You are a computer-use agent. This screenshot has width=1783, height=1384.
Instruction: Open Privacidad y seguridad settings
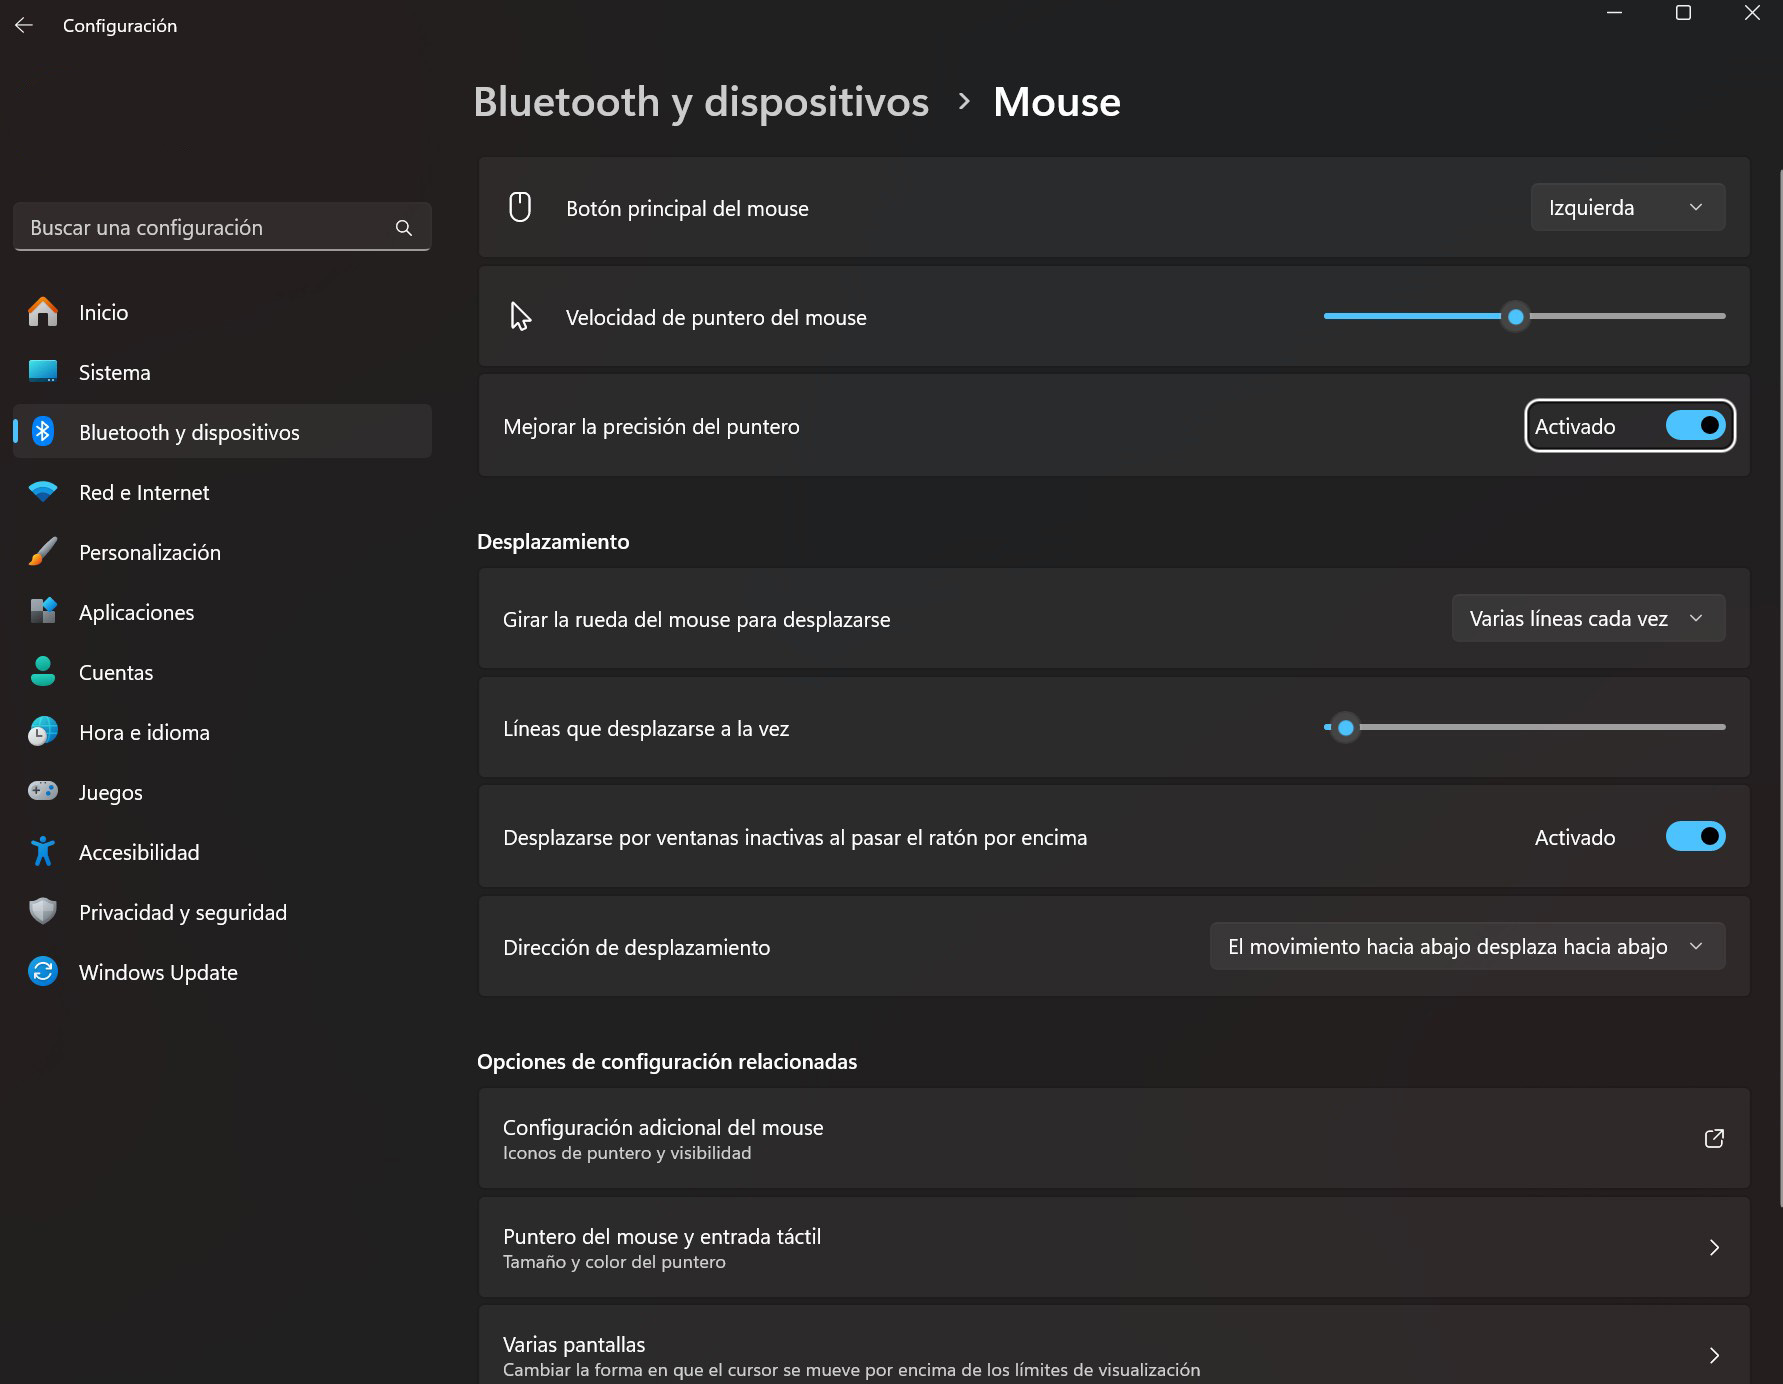(222, 912)
